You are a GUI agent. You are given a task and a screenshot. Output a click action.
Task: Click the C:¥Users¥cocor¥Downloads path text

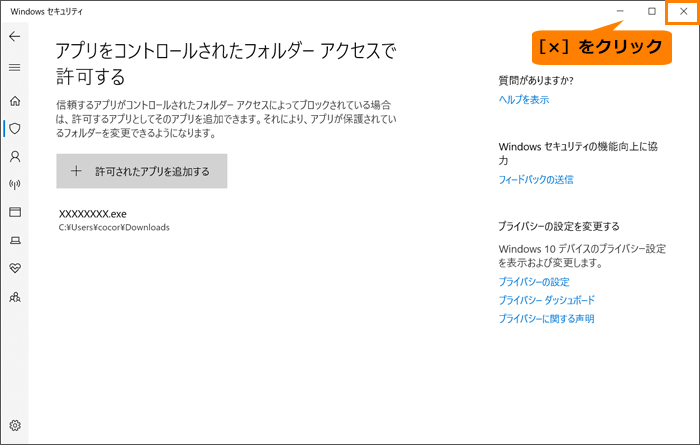pyautogui.click(x=114, y=227)
